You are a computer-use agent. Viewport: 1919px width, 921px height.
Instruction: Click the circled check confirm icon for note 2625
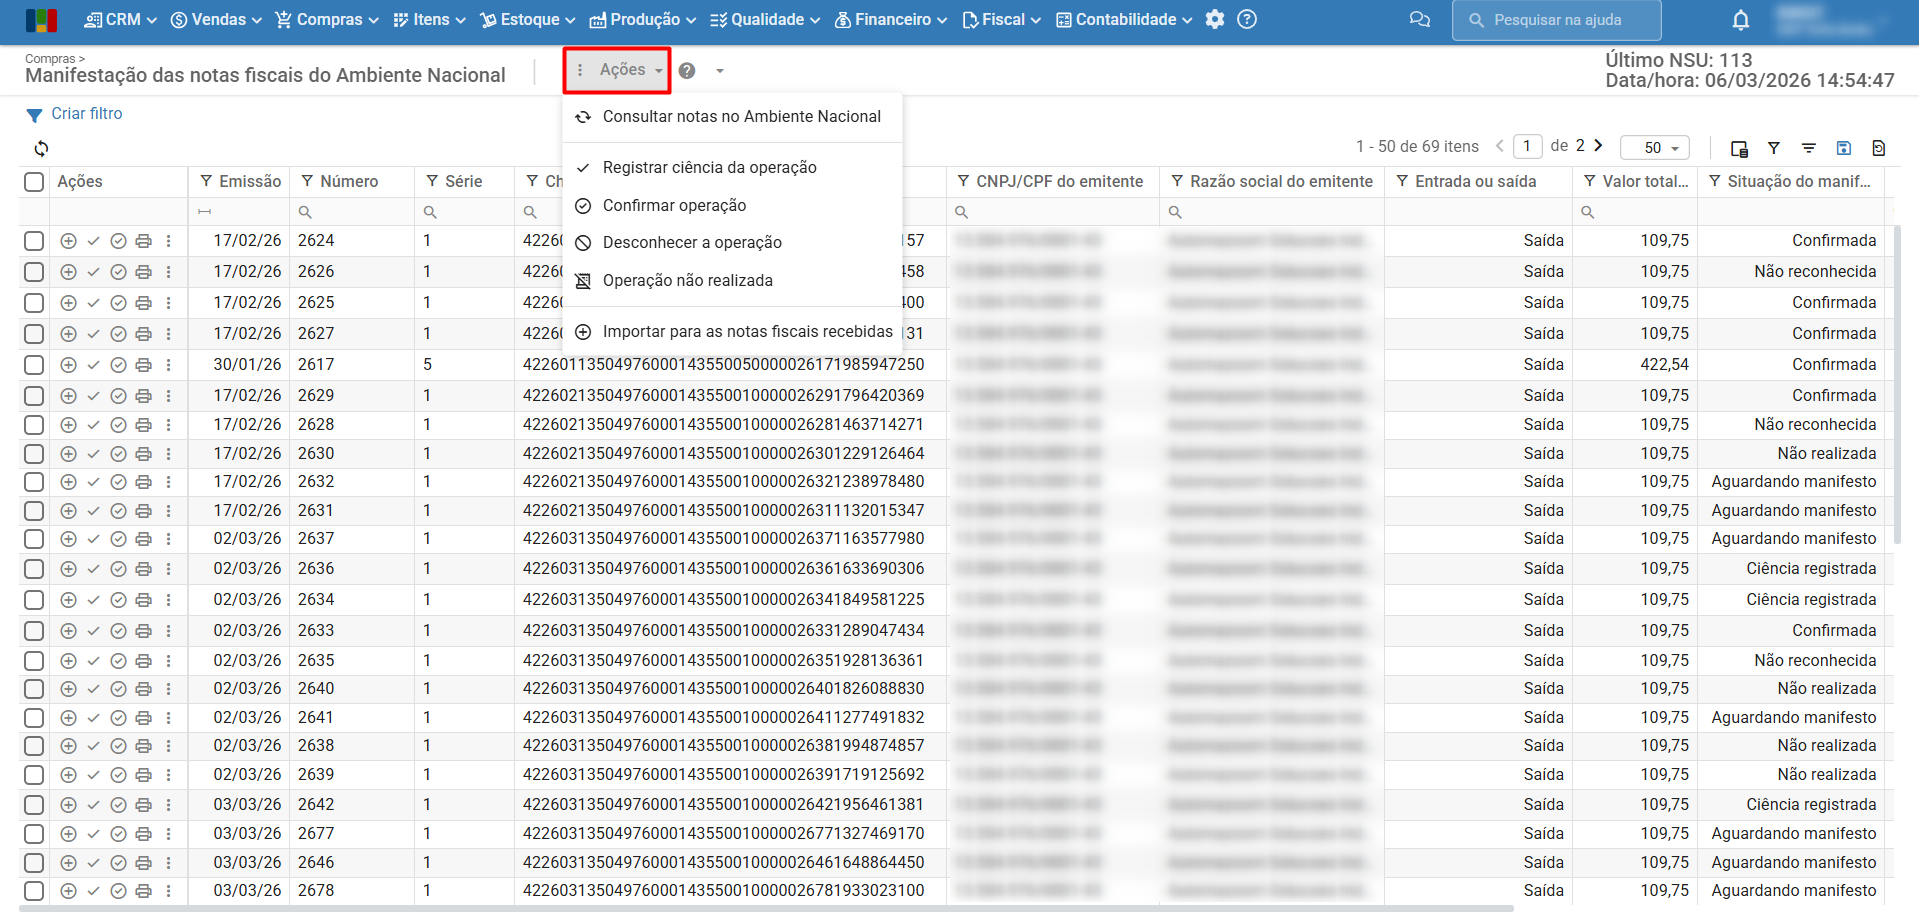(118, 303)
